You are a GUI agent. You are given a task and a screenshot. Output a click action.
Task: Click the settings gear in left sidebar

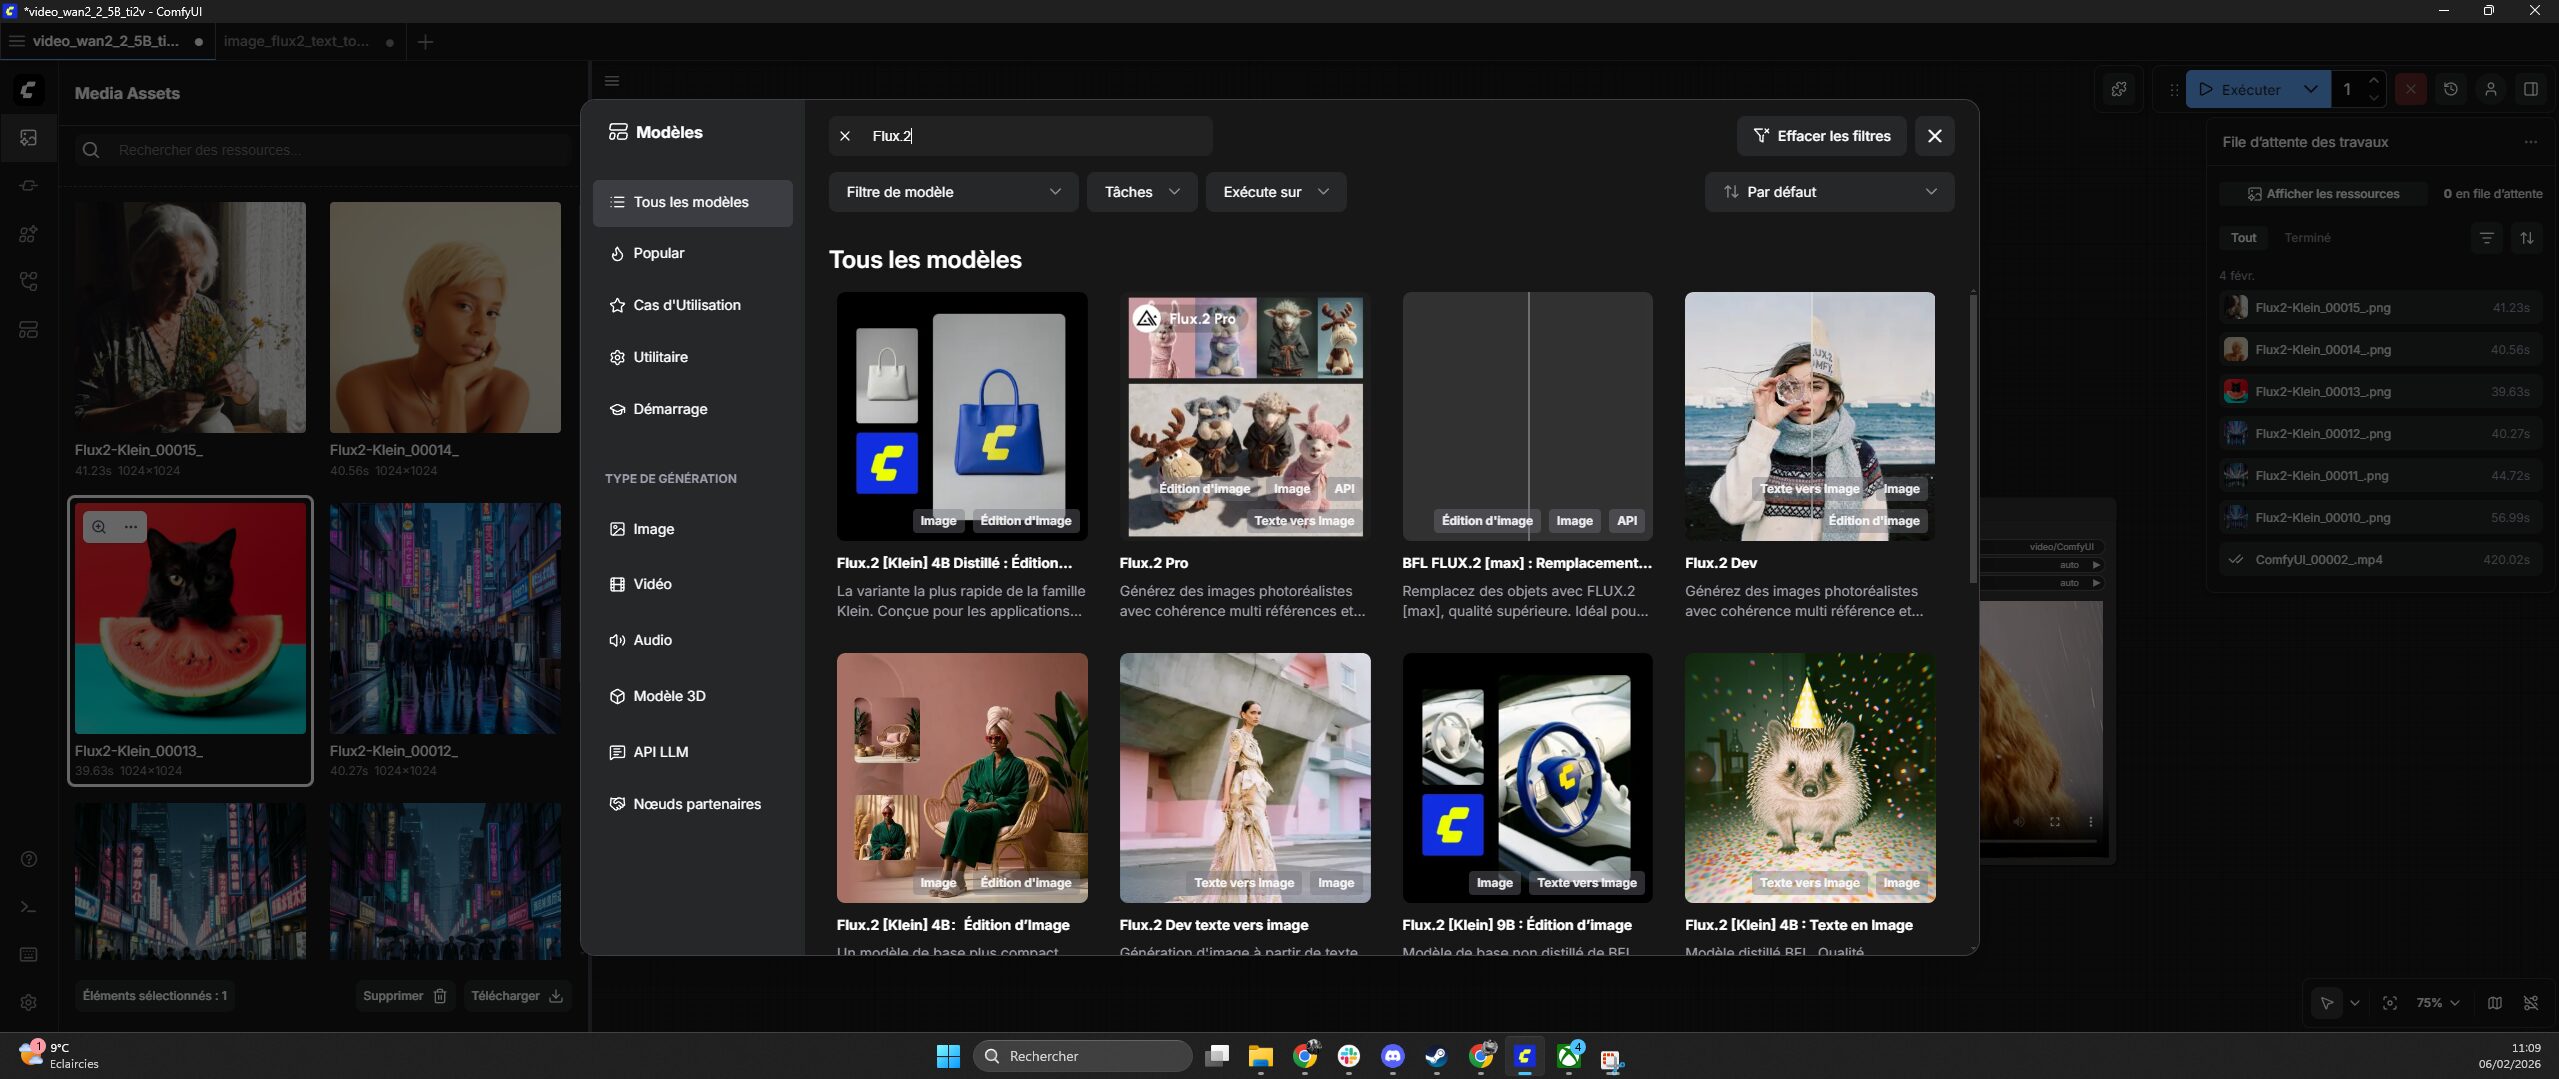tap(29, 1002)
